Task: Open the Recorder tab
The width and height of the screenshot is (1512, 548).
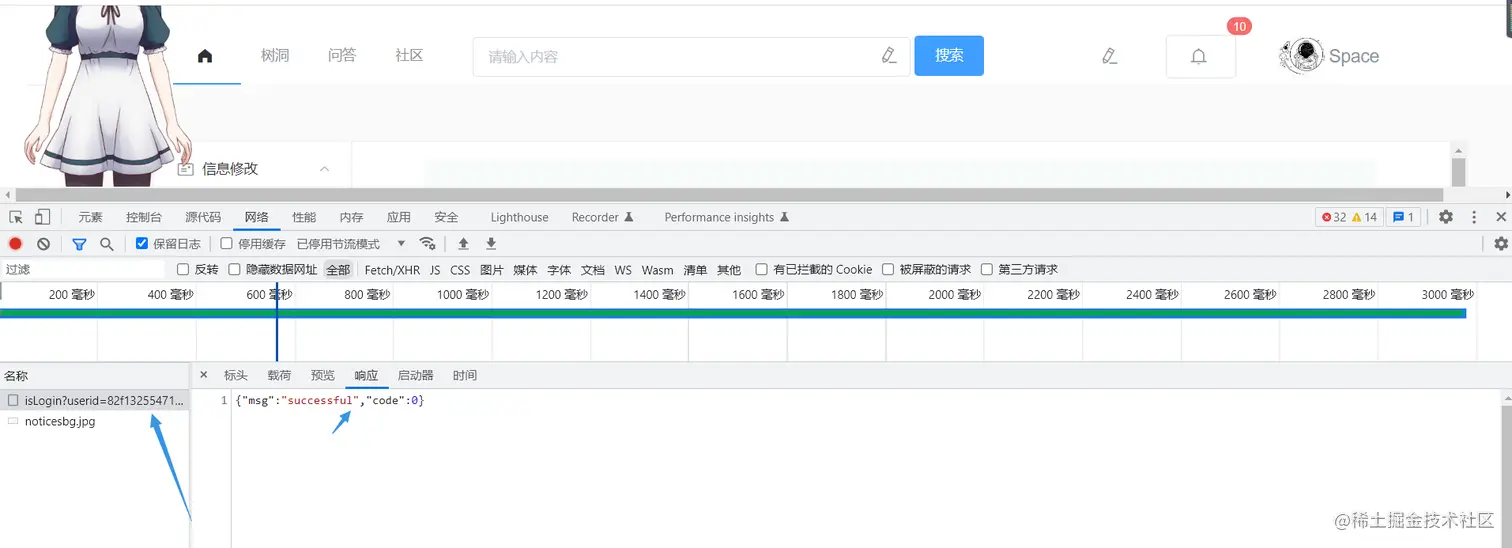Action: pyautogui.click(x=603, y=217)
